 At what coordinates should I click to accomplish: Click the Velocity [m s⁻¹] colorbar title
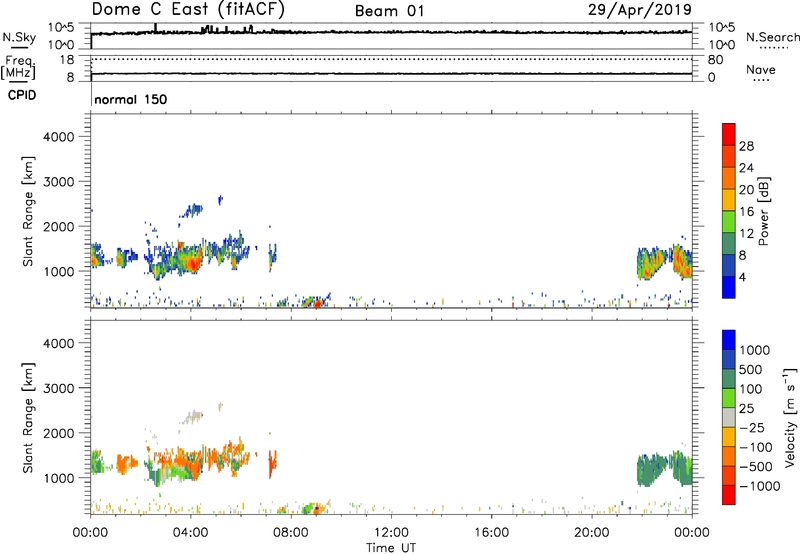coord(790,417)
